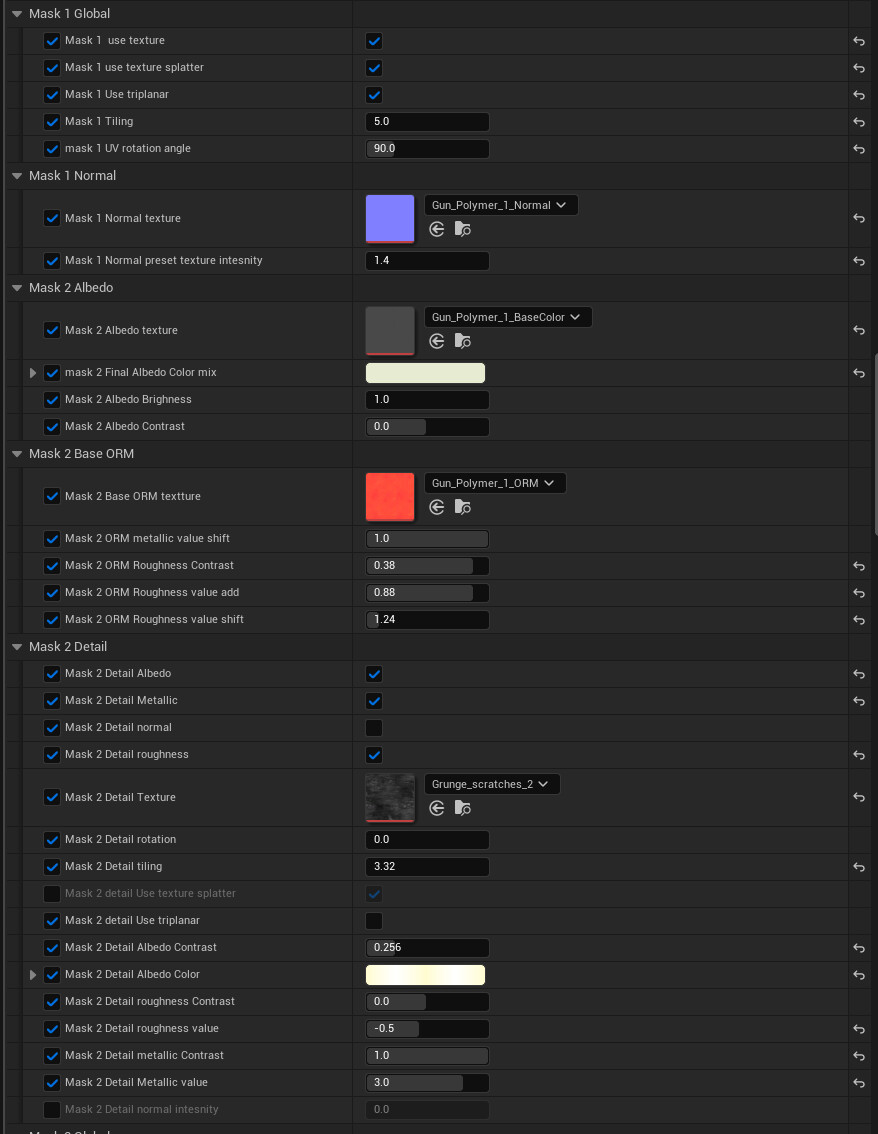Reset Mask 2 Detail Metallic value to default
The image size is (878, 1134).
coord(859,1083)
